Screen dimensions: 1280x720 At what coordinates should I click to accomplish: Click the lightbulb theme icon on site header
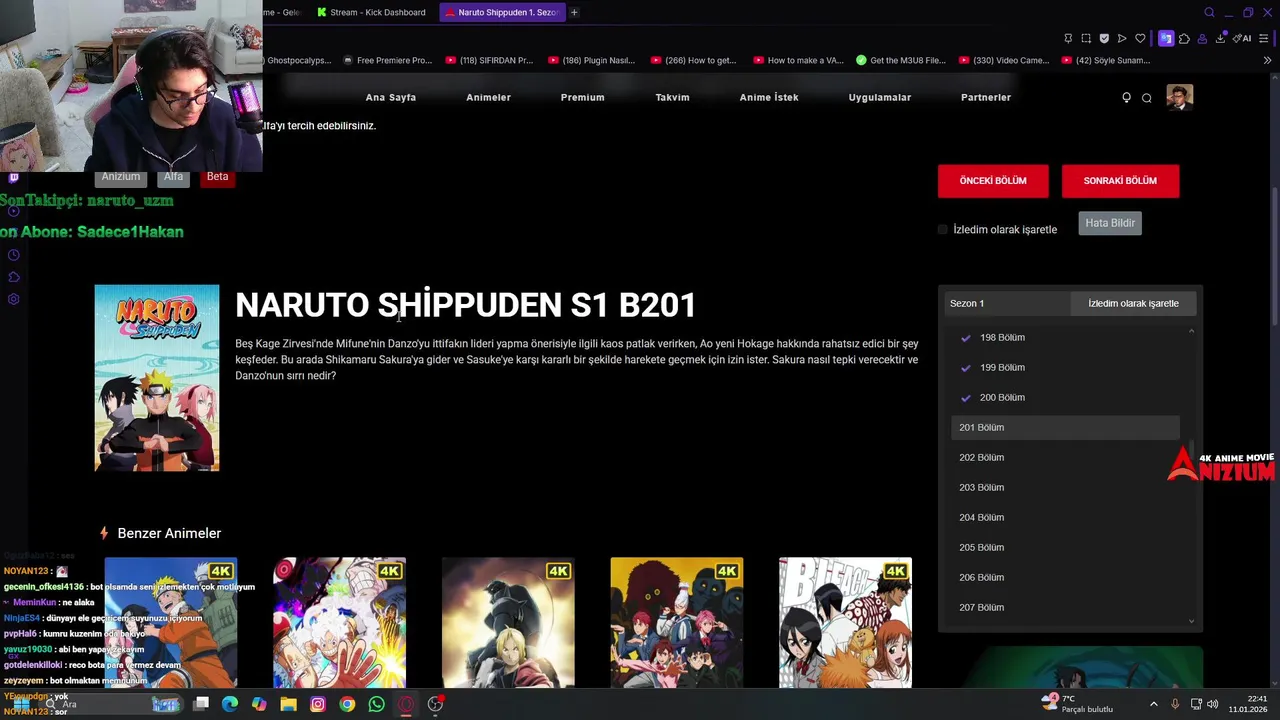[x=1126, y=97]
